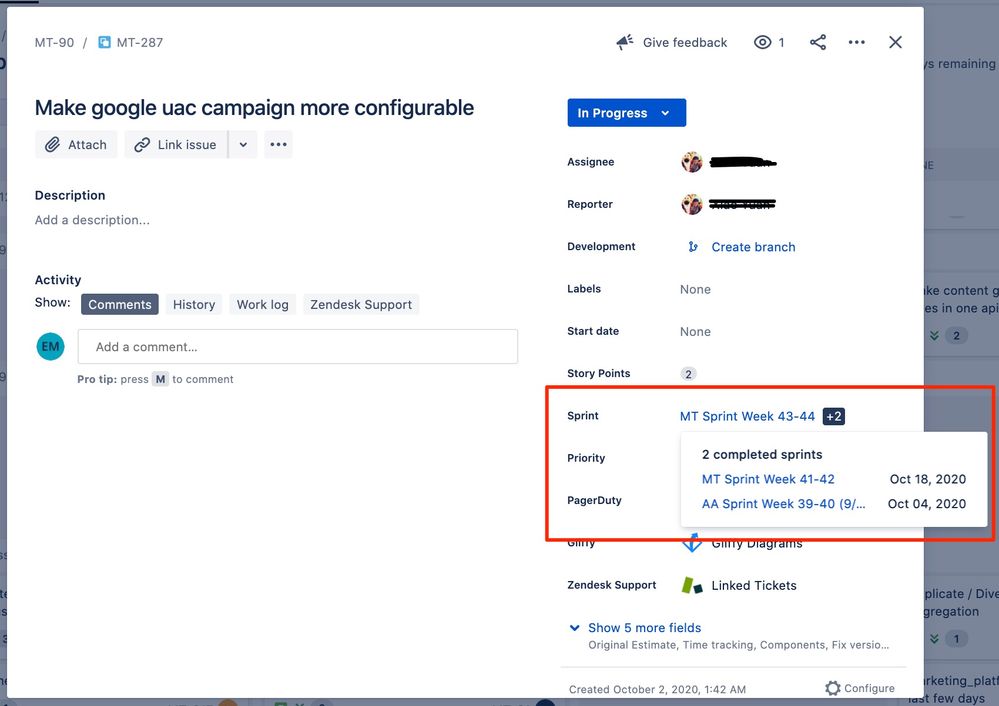Click the 'Add a comment...' input box
This screenshot has height=706, width=999.
298,347
